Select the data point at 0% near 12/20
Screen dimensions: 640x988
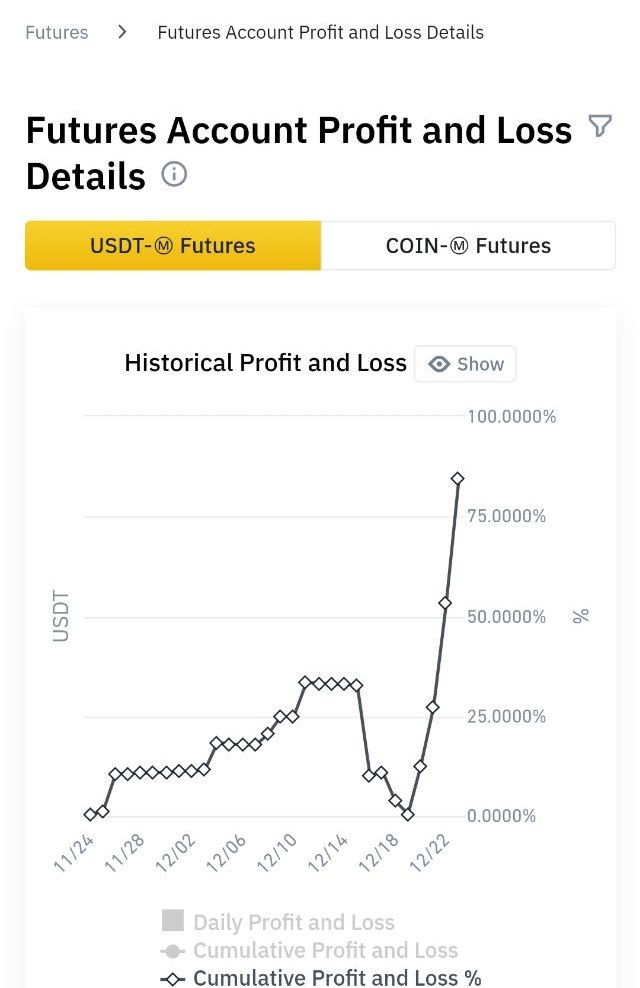(x=408, y=814)
